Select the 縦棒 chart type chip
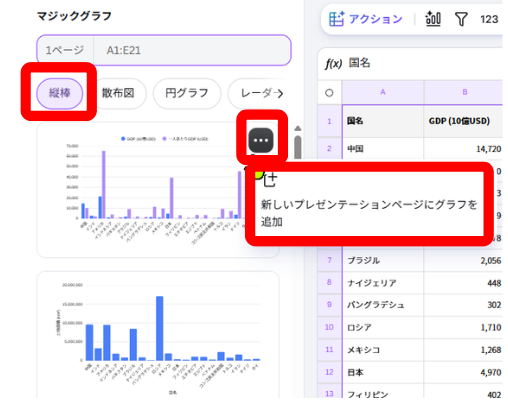 click(x=59, y=93)
